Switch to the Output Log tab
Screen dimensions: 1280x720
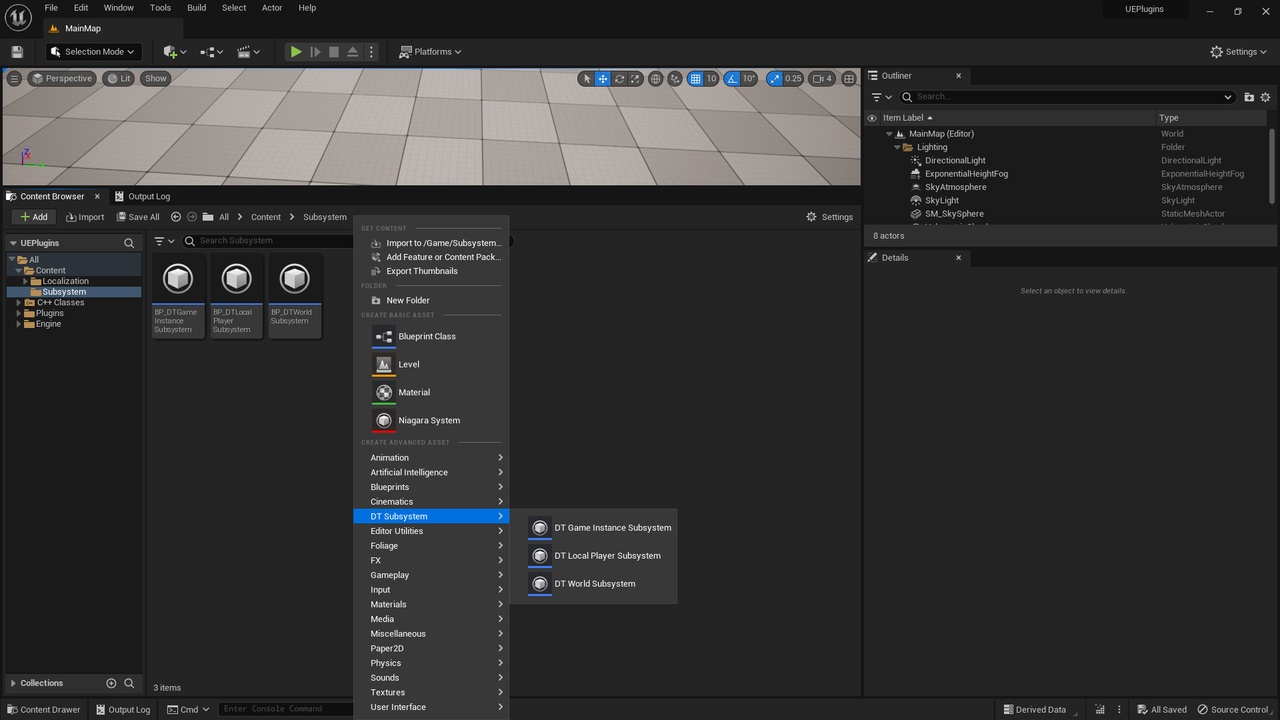[x=143, y=196]
